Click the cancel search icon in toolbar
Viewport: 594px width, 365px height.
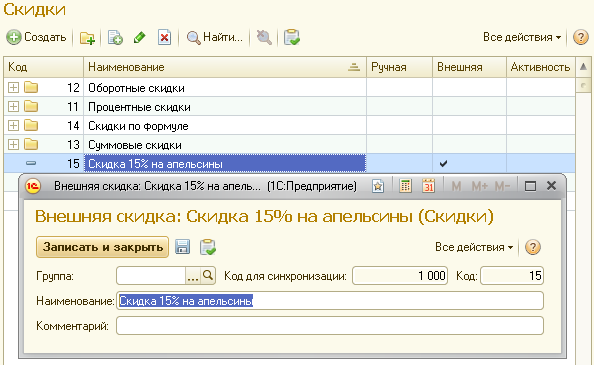point(264,37)
